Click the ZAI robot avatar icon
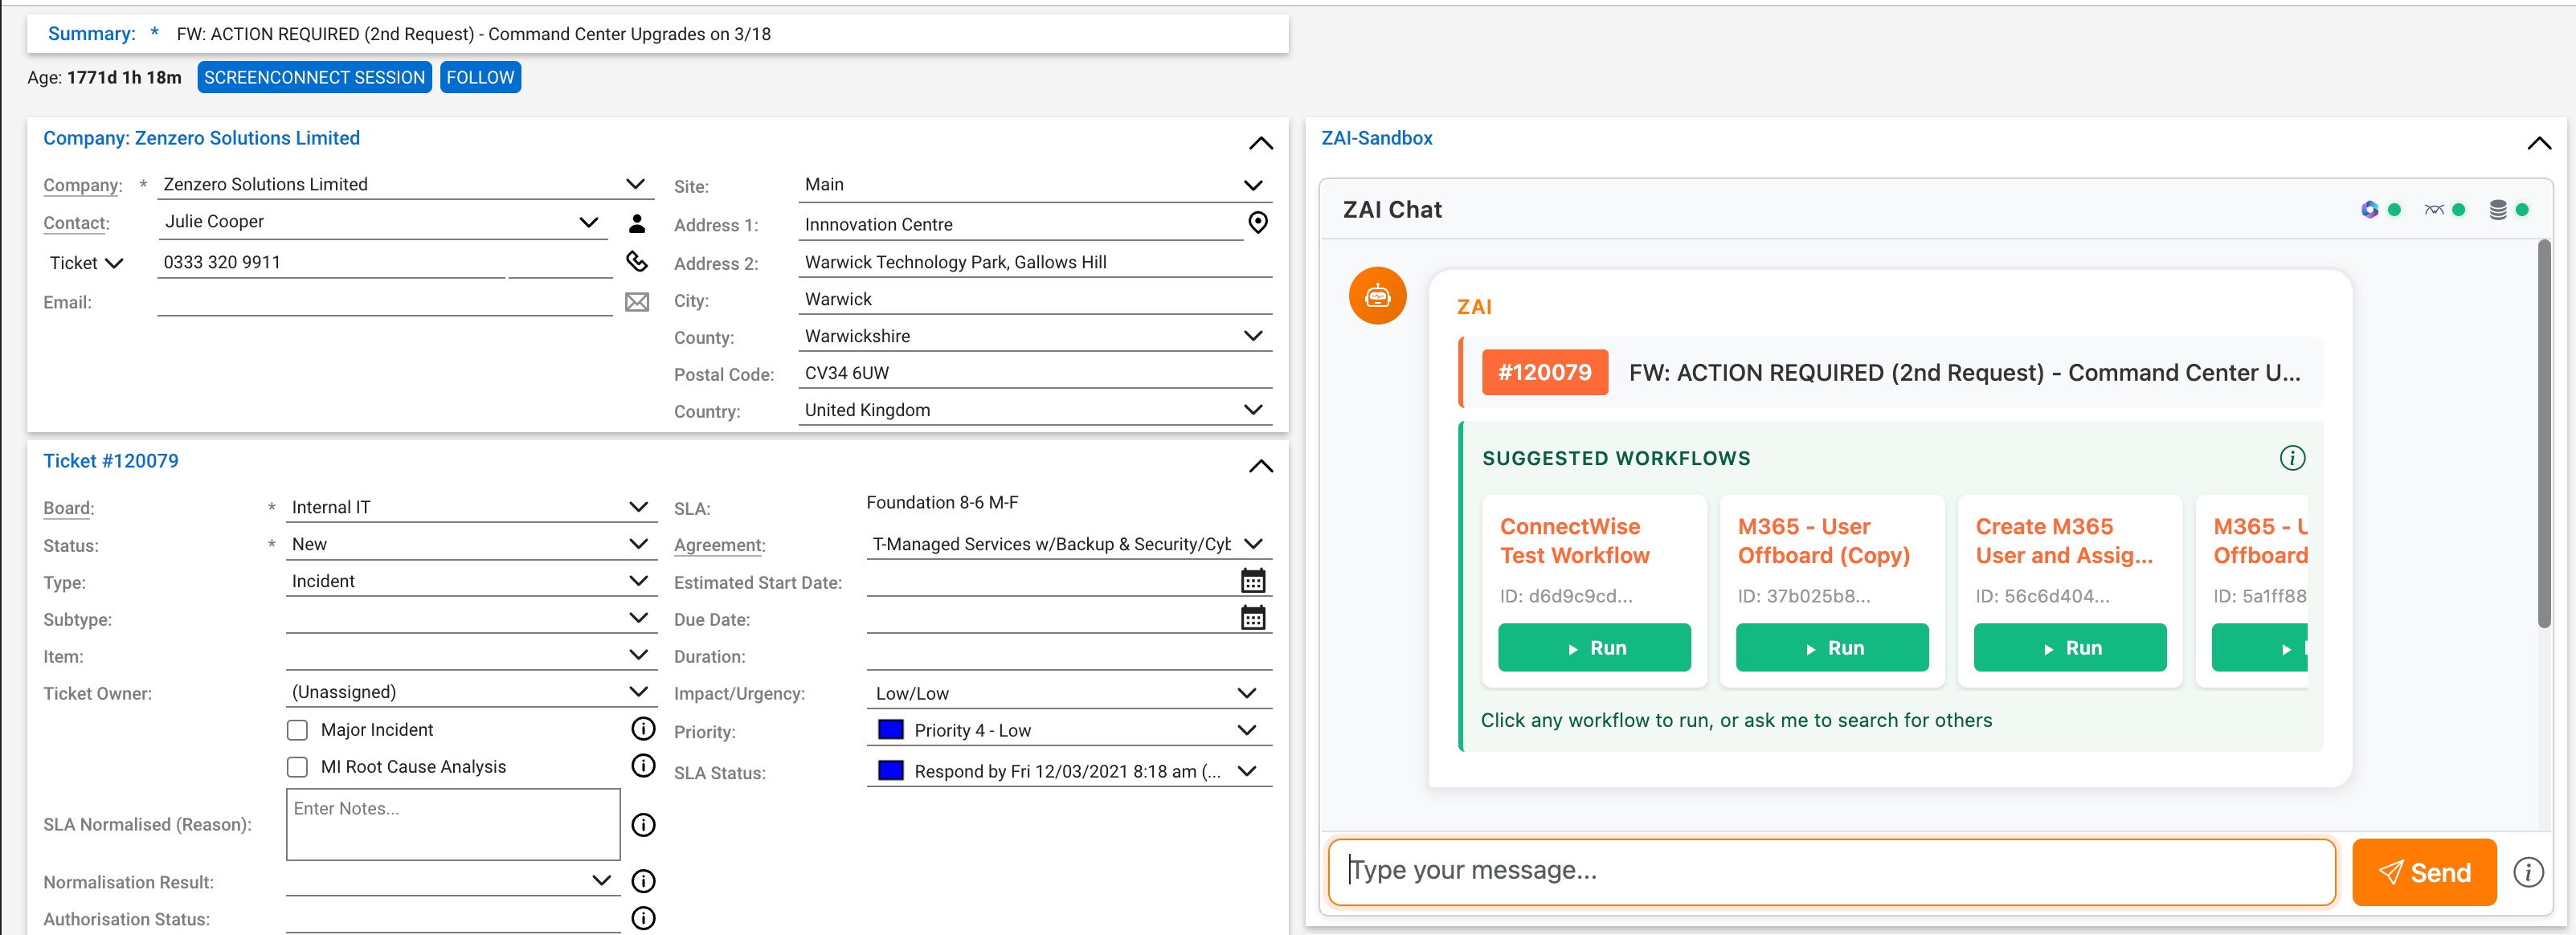 pyautogui.click(x=1378, y=296)
